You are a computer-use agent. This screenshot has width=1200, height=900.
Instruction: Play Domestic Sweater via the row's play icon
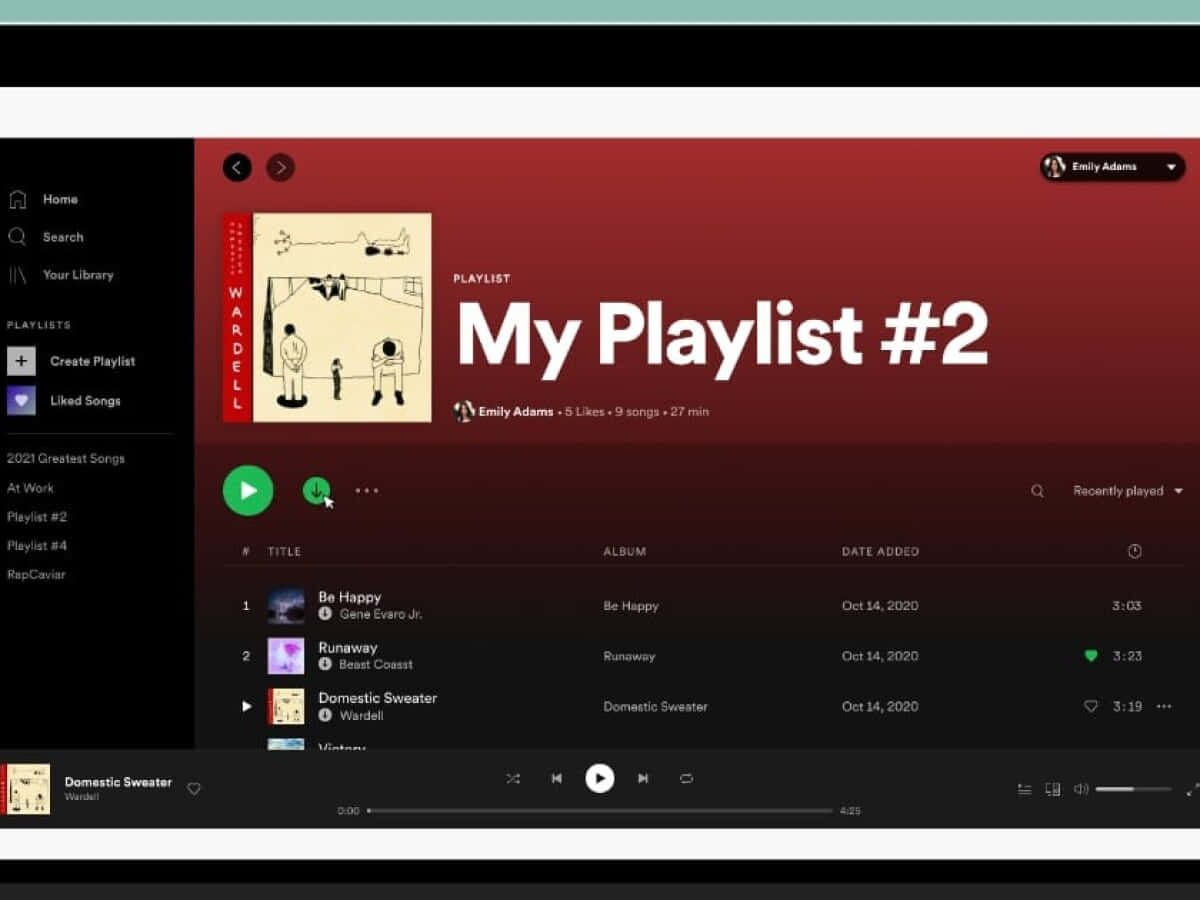point(246,706)
